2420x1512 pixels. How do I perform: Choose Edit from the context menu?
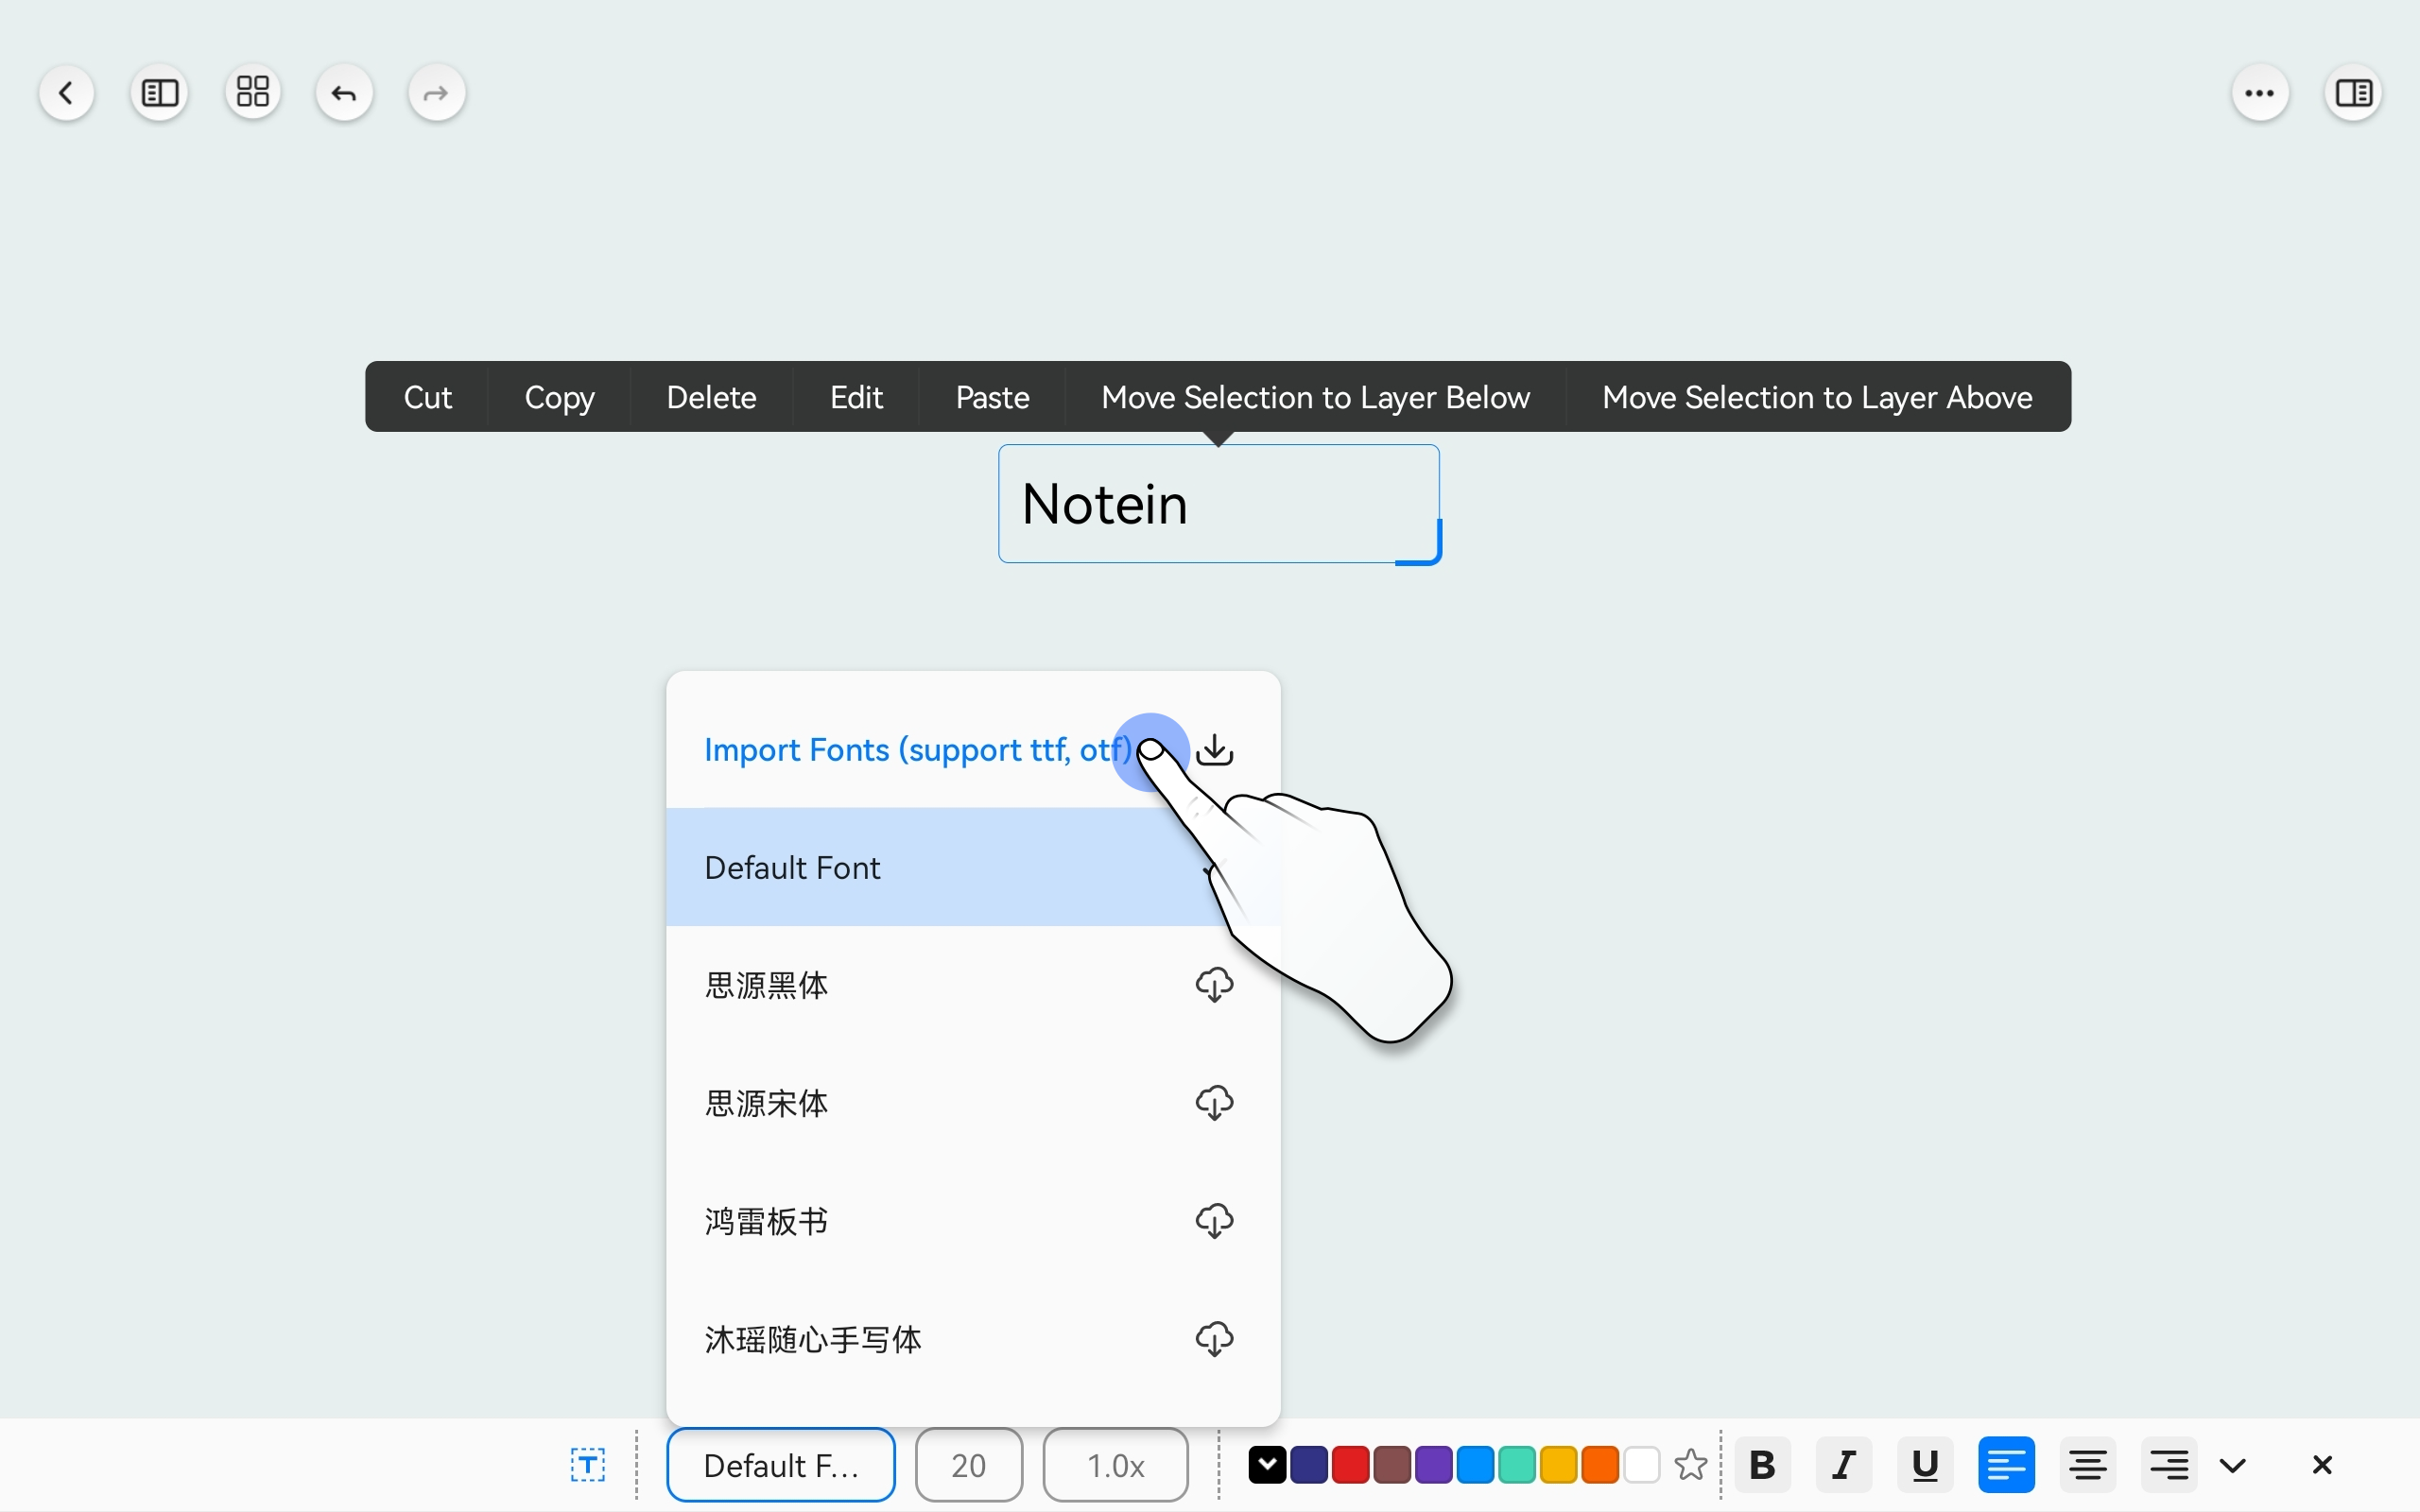coord(857,397)
